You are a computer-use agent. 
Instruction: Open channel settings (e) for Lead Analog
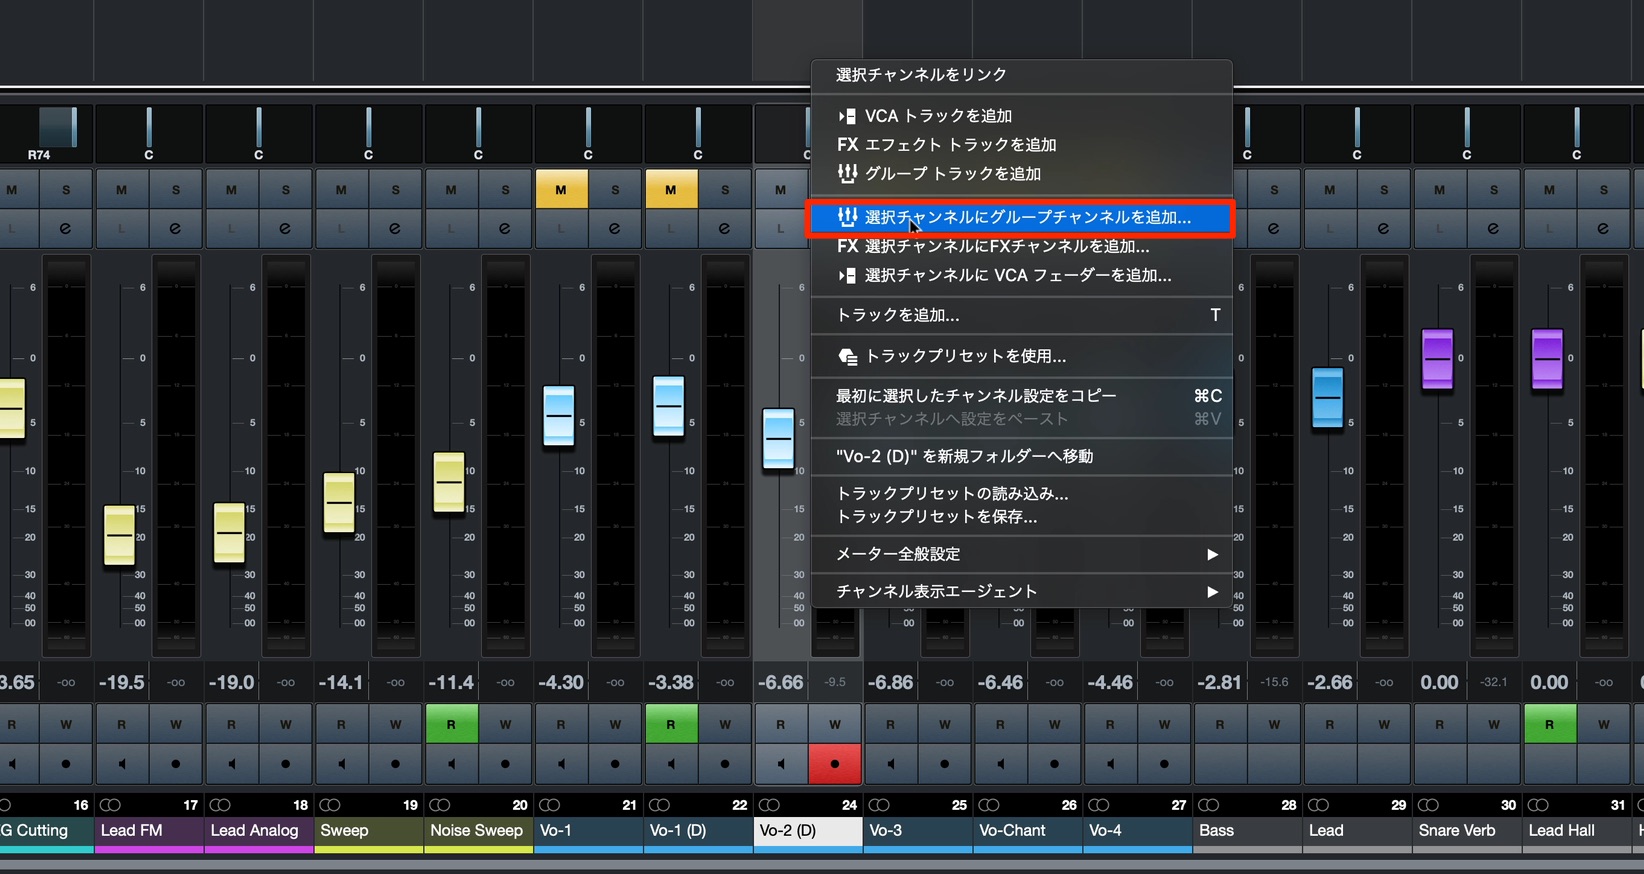click(286, 229)
